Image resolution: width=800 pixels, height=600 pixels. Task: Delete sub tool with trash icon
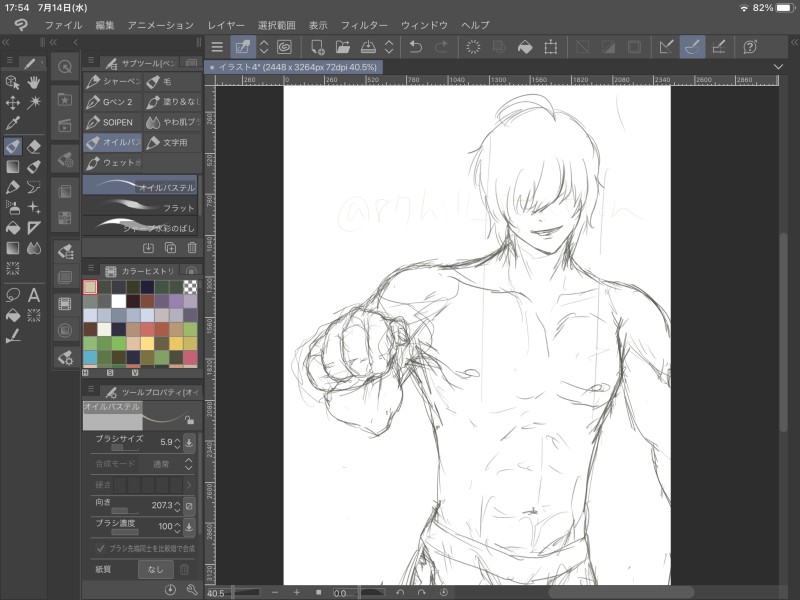(x=191, y=247)
